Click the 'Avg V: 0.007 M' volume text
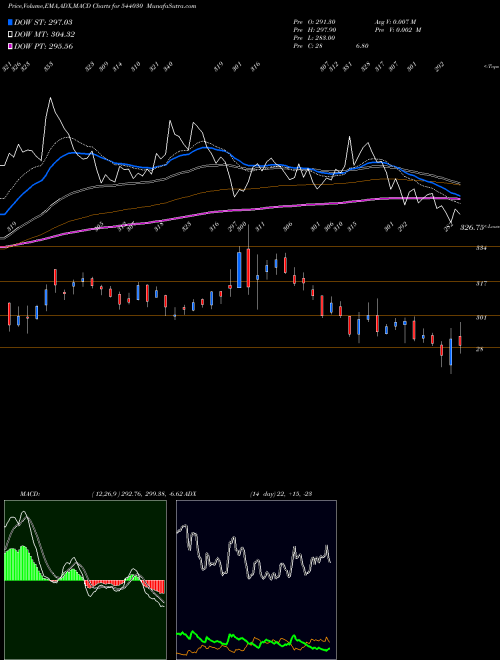 pyautogui.click(x=395, y=22)
